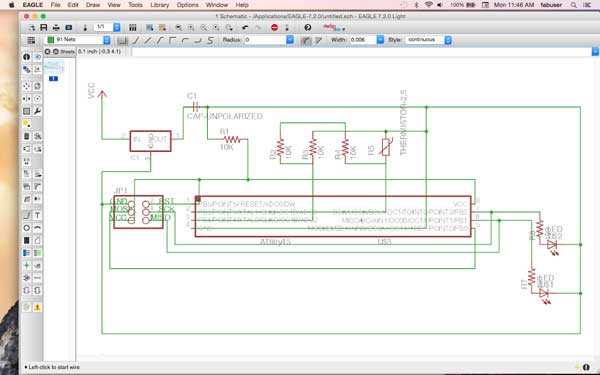Select the Junction tool
The image size is (600, 375).
click(26, 265)
